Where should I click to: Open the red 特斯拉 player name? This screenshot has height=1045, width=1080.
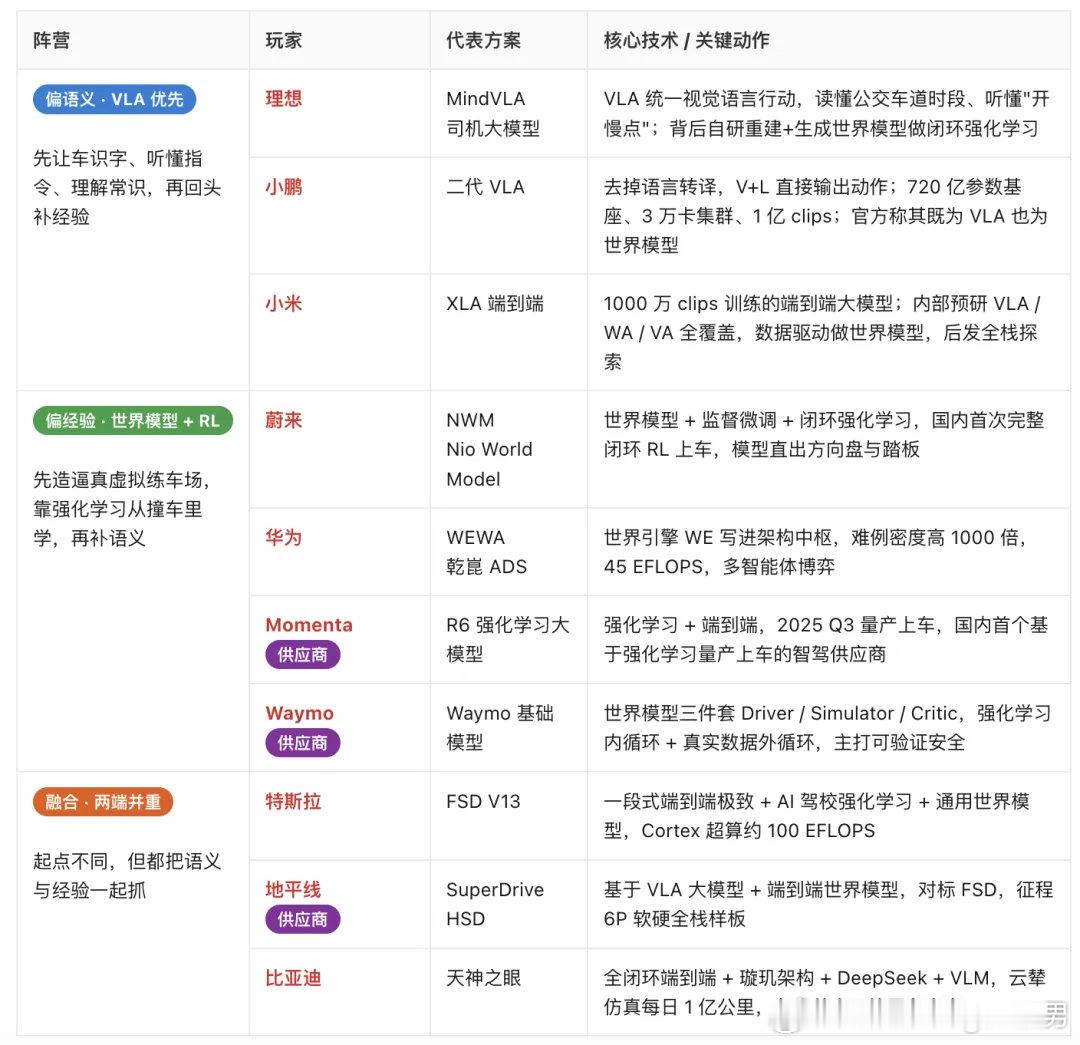[x=293, y=801]
